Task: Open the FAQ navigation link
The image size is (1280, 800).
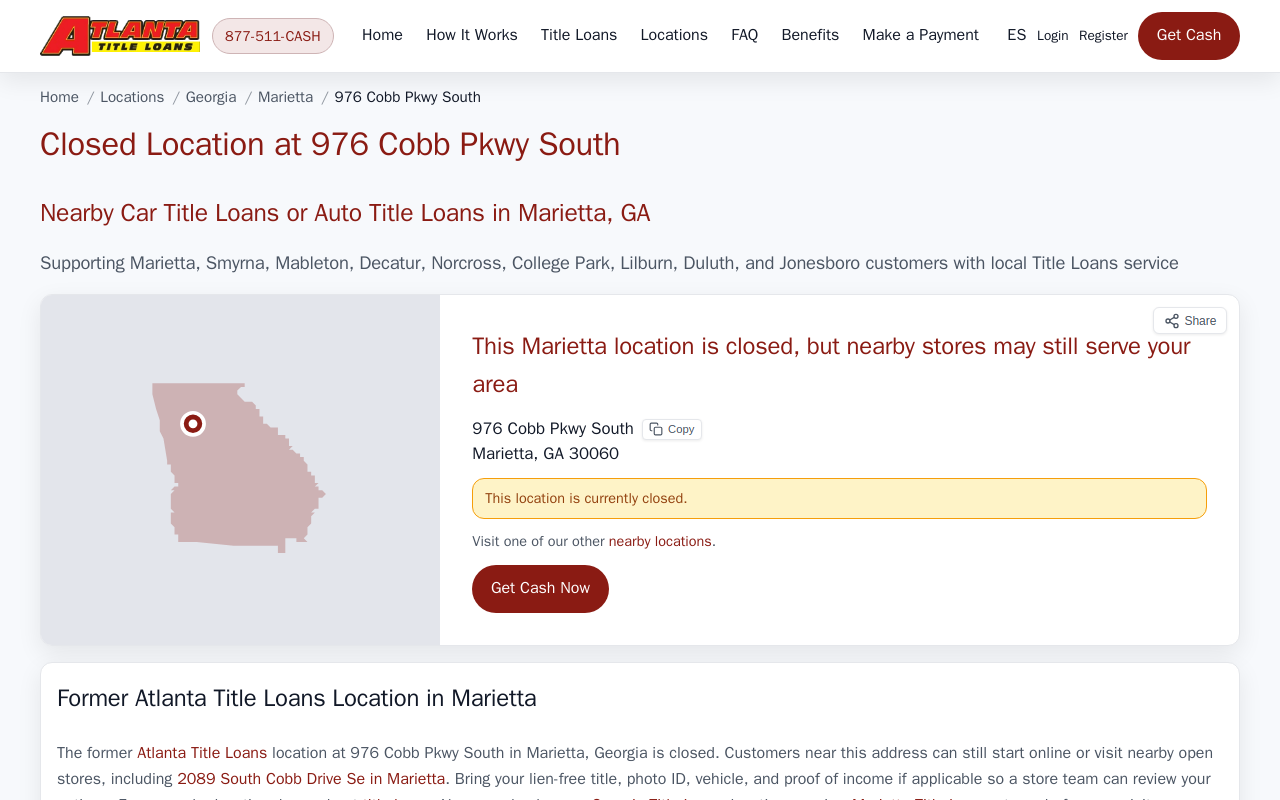Action: pyautogui.click(x=745, y=35)
